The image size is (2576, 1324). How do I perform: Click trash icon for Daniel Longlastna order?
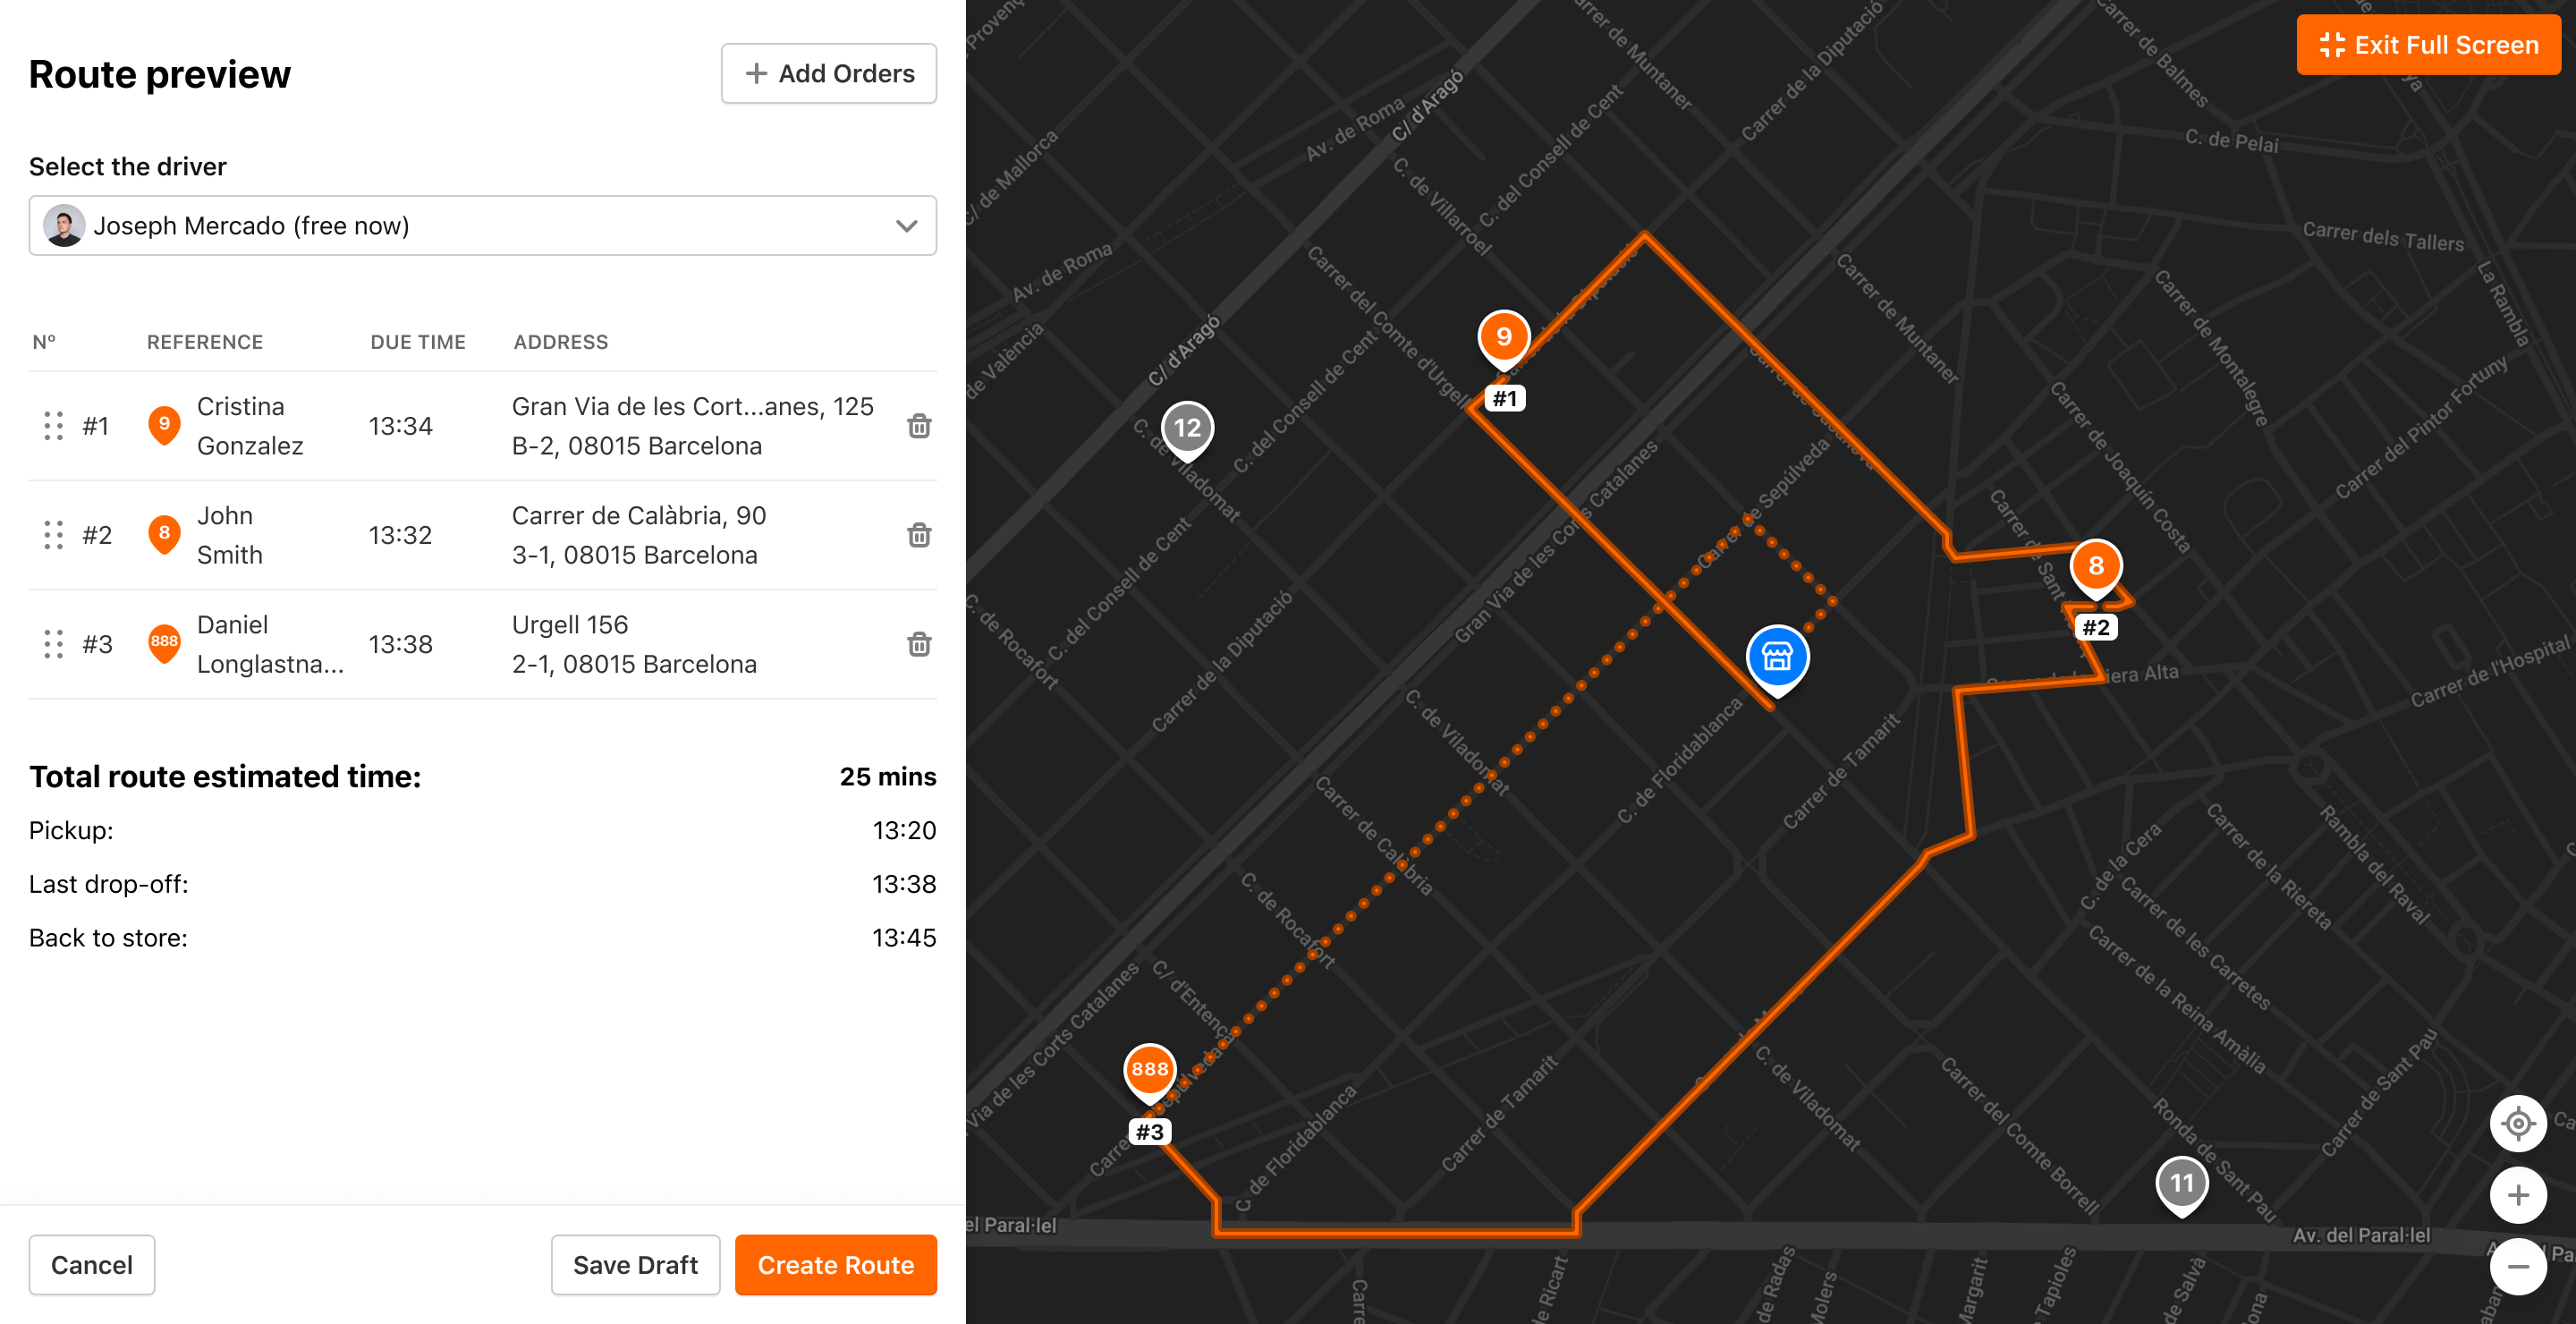(918, 644)
